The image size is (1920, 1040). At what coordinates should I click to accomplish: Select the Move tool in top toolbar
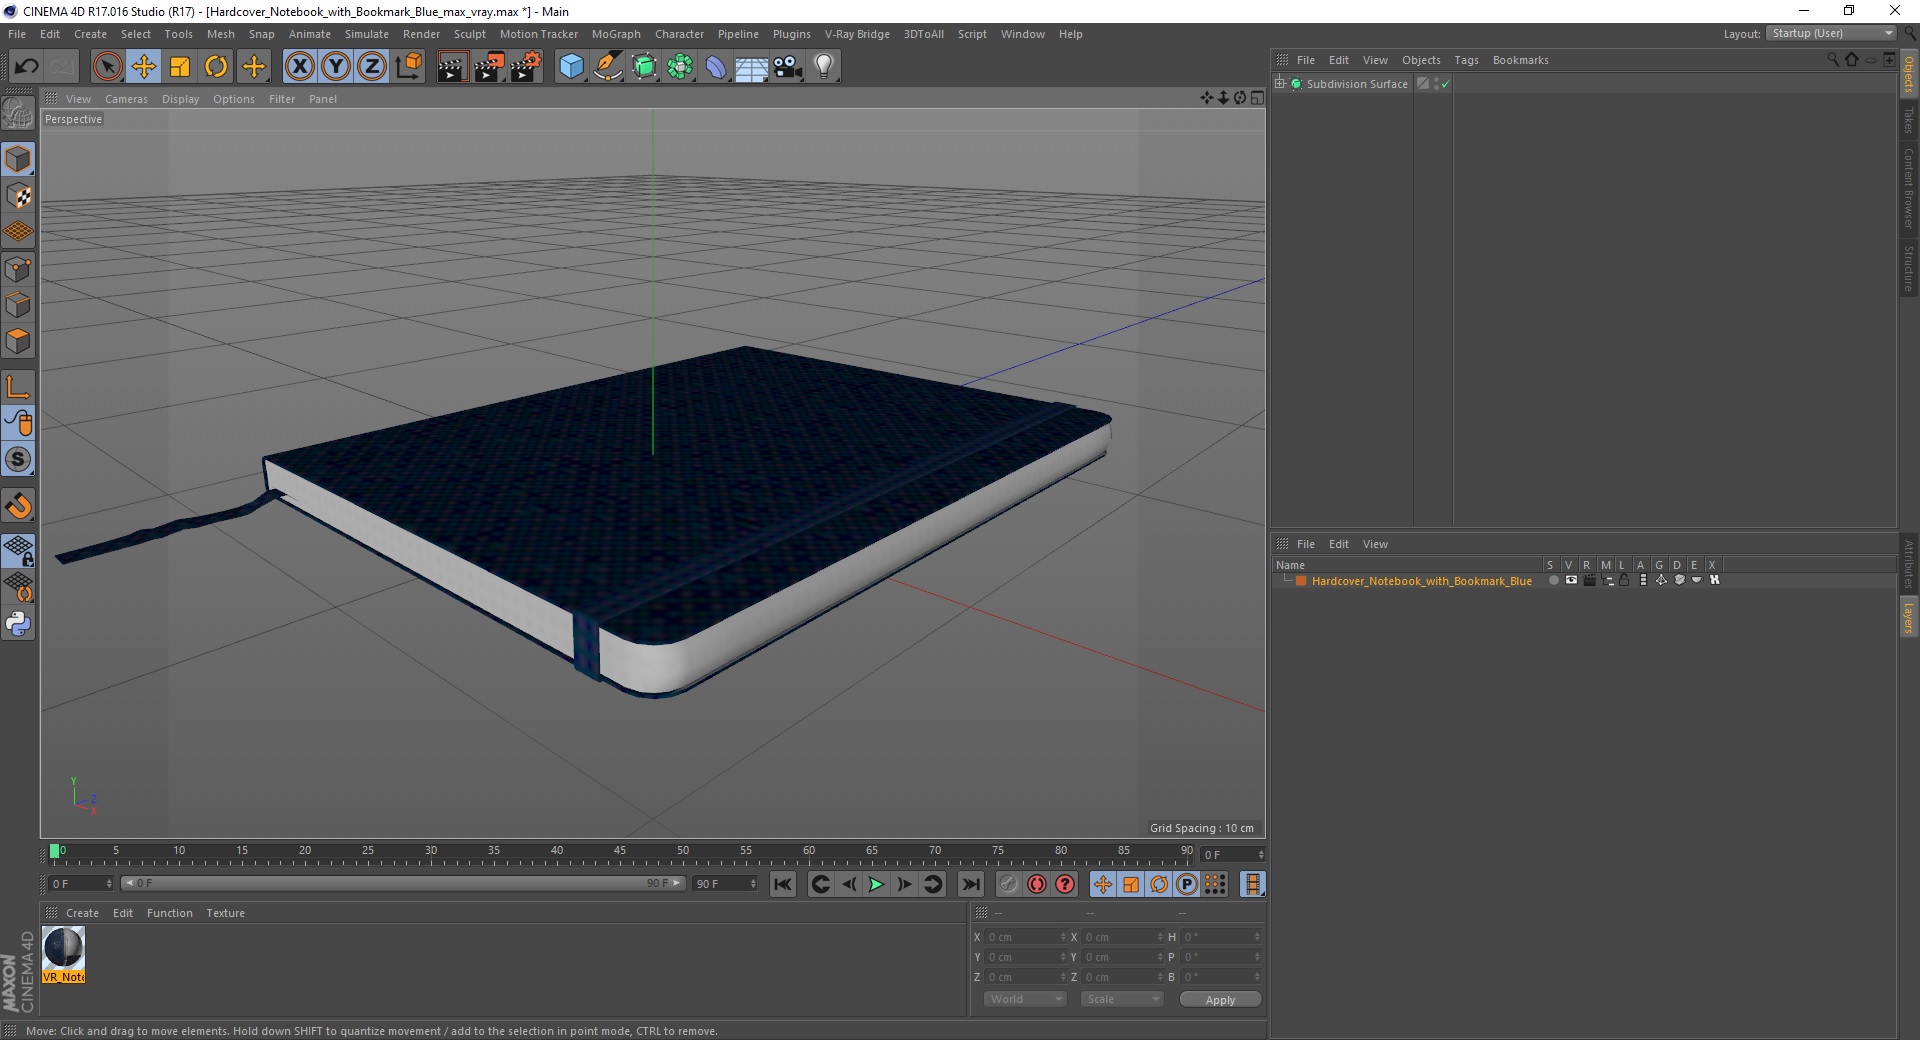coord(143,67)
